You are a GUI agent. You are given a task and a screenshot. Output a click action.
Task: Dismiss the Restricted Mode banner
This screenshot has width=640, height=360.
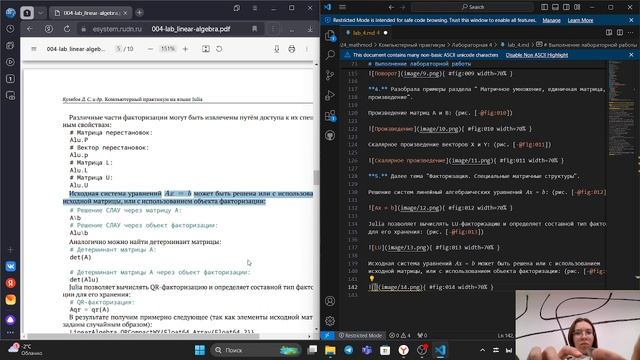(x=631, y=20)
